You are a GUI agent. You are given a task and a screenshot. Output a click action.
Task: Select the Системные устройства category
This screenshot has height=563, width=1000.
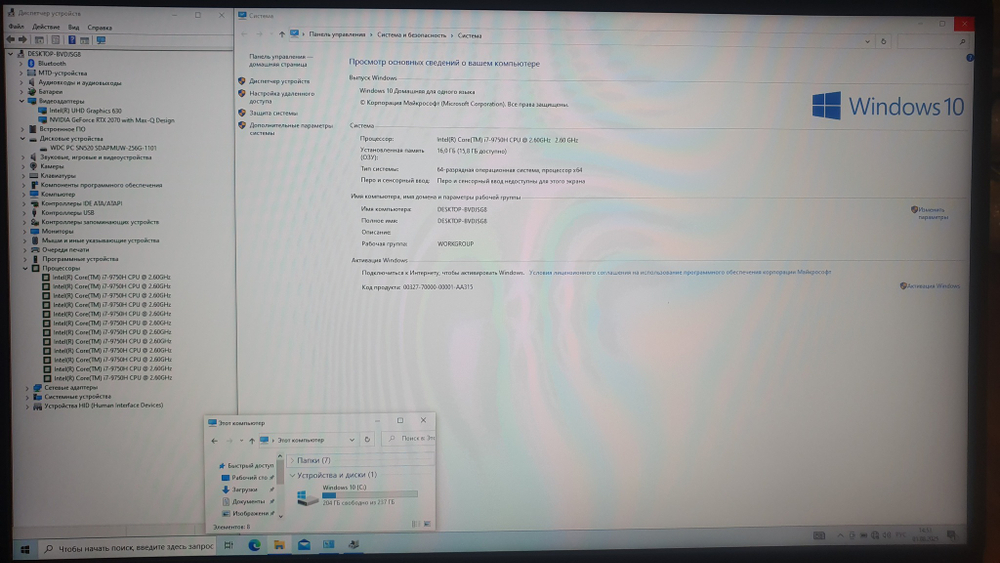77,396
